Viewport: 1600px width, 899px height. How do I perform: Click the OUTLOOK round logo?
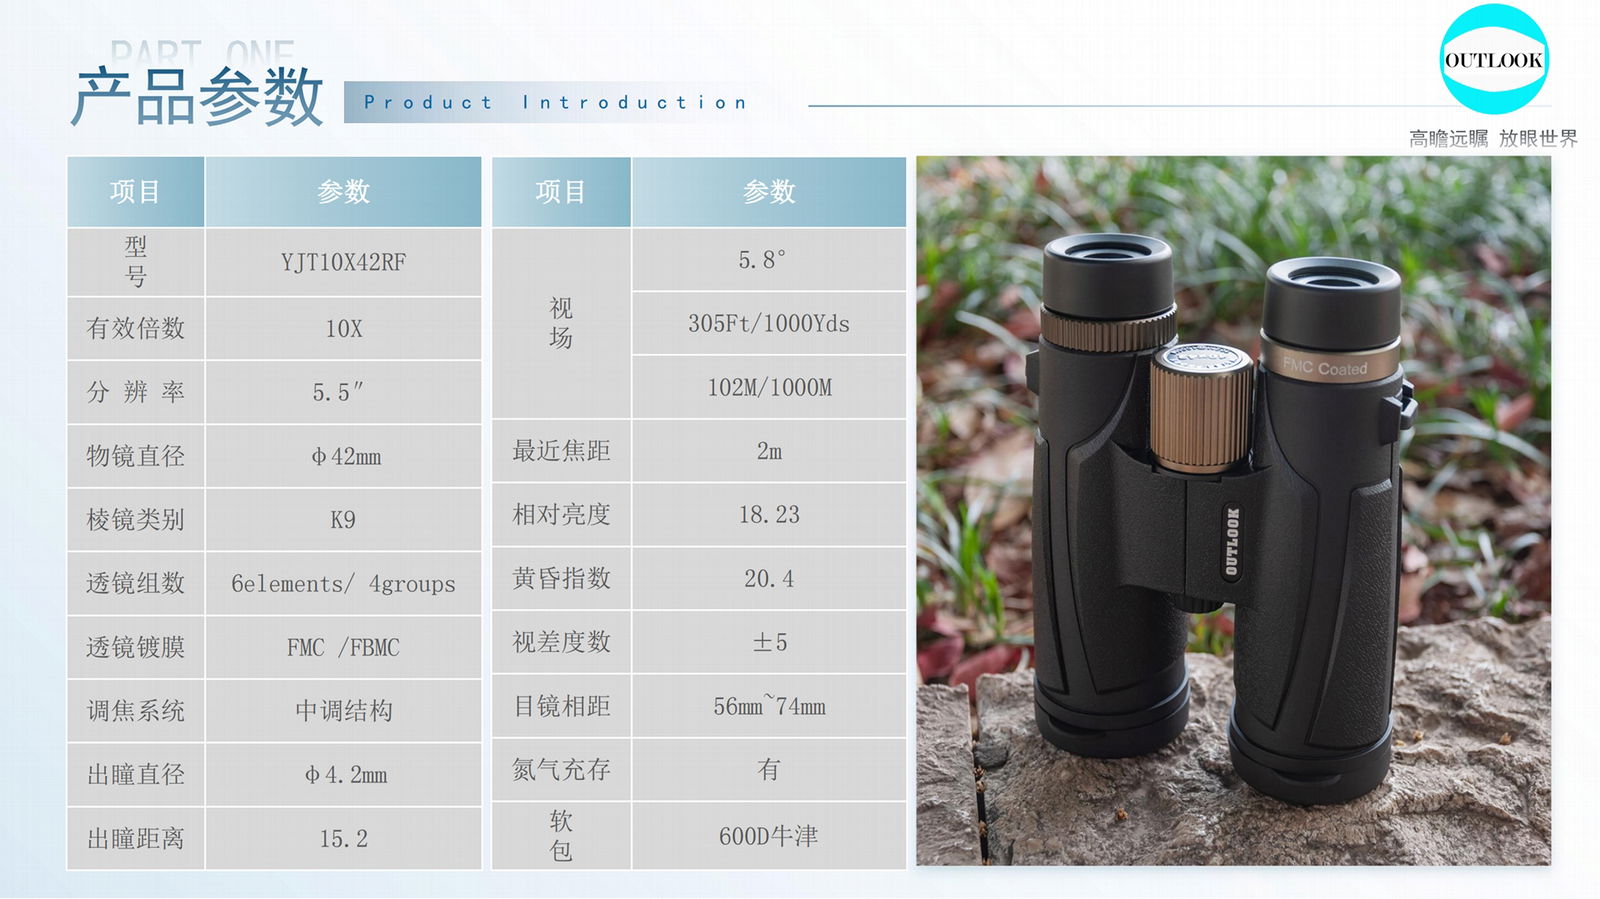pos(1494,59)
